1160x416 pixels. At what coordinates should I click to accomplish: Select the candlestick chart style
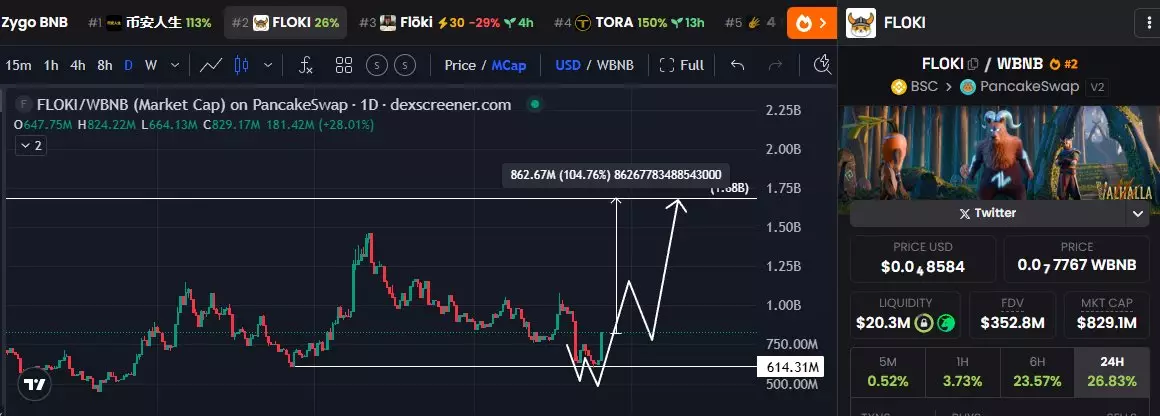click(240, 66)
